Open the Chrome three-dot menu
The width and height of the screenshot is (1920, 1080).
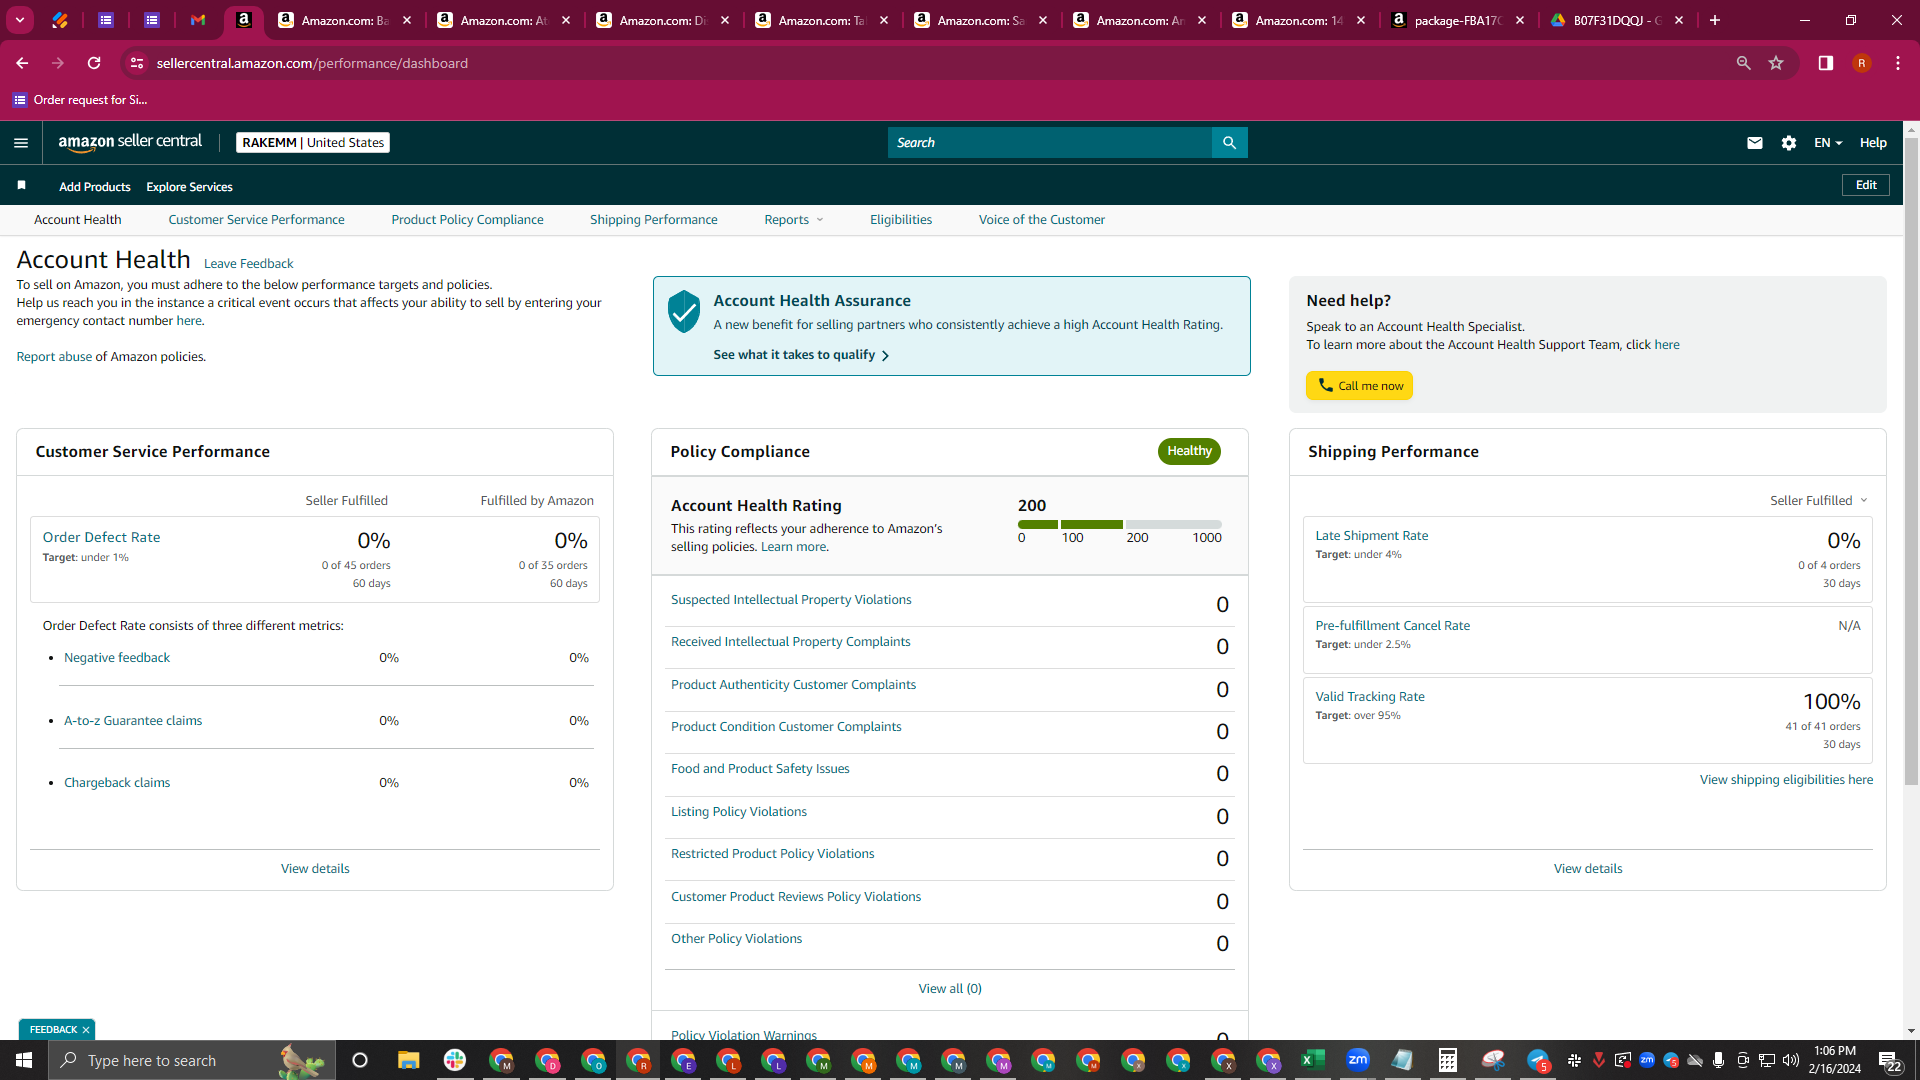(1897, 63)
